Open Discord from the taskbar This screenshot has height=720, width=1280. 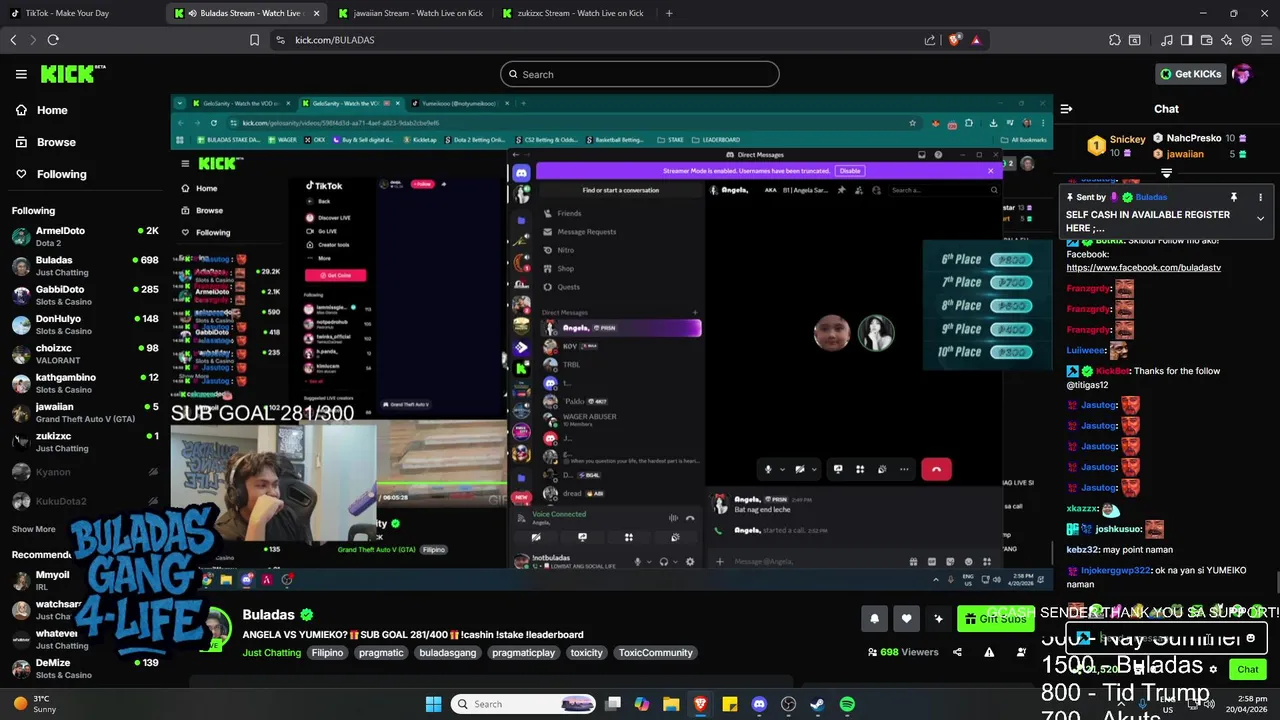point(759,704)
